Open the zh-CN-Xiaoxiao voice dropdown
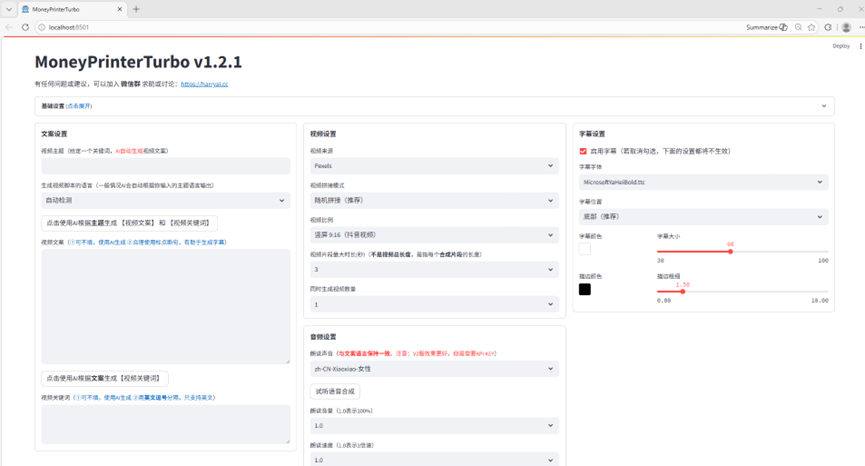The width and height of the screenshot is (865, 466). tap(434, 369)
